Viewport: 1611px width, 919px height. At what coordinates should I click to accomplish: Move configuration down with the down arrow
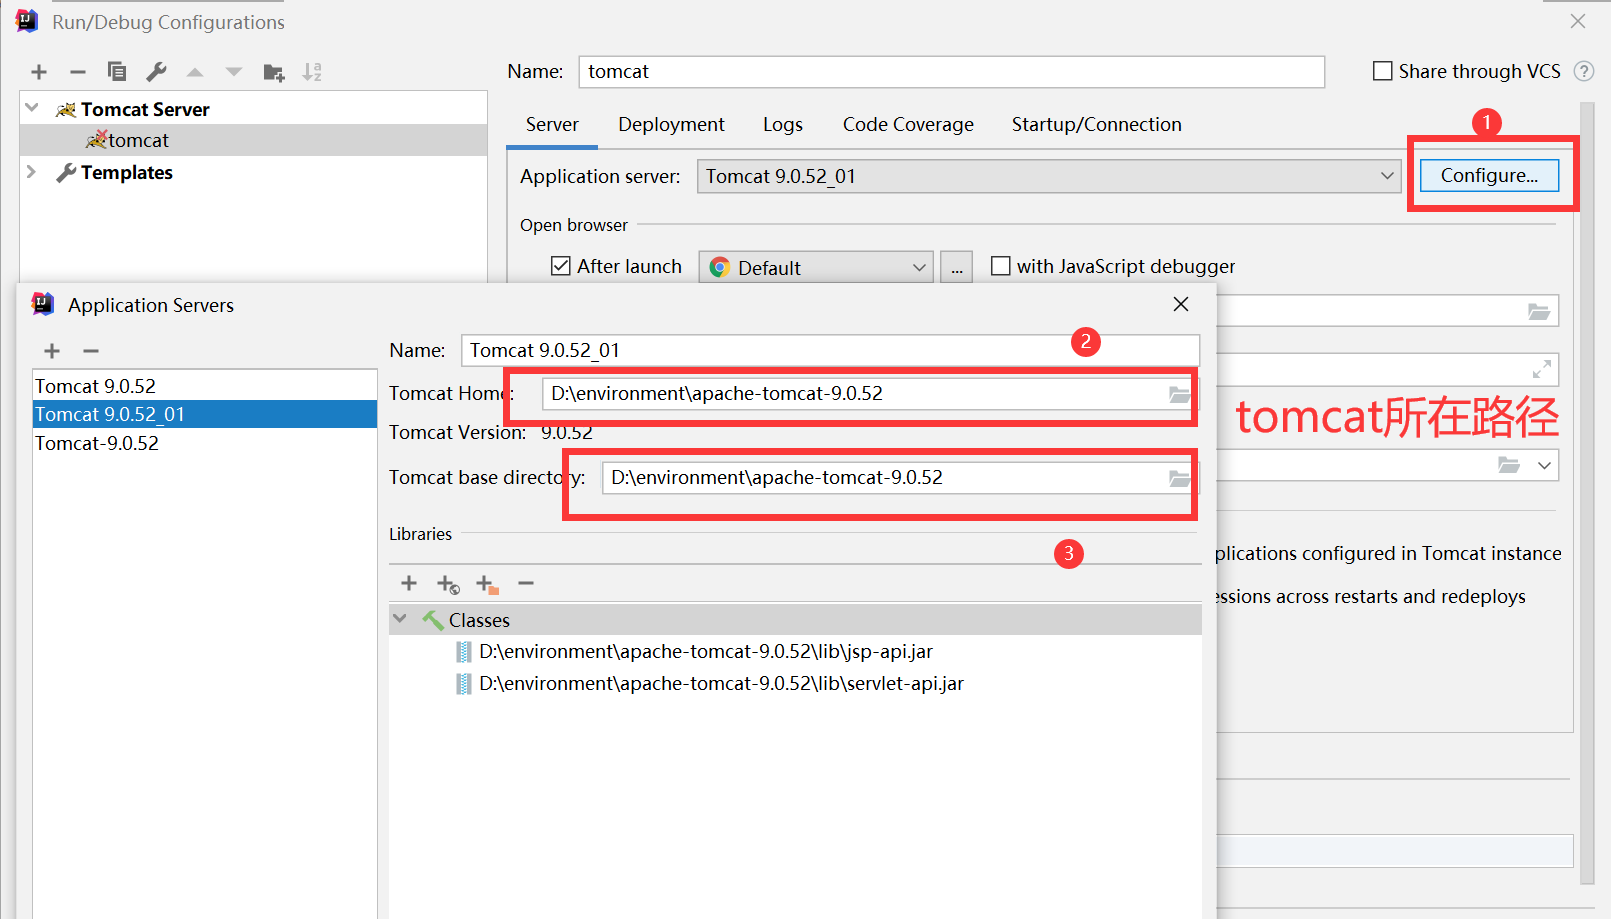click(234, 72)
